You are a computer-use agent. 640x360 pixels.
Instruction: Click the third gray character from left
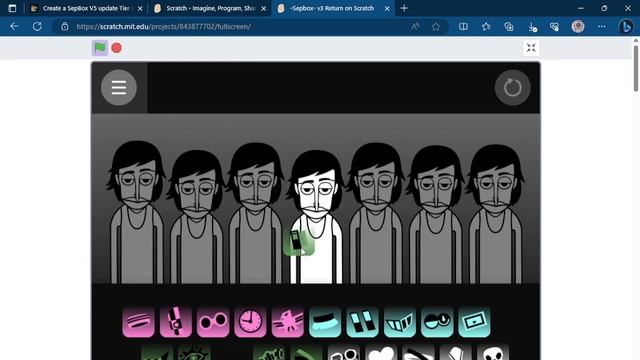(256, 213)
